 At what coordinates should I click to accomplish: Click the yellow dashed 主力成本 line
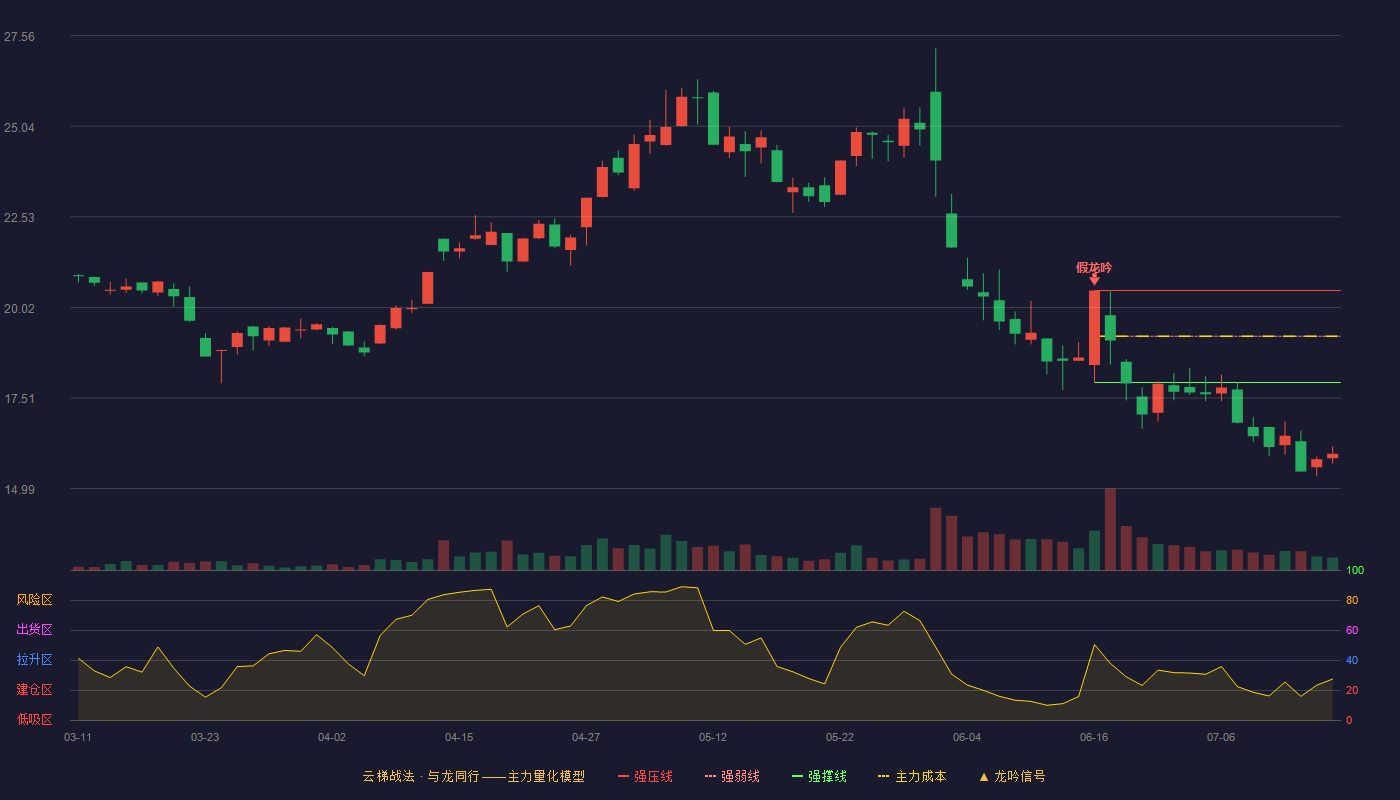1220,336
